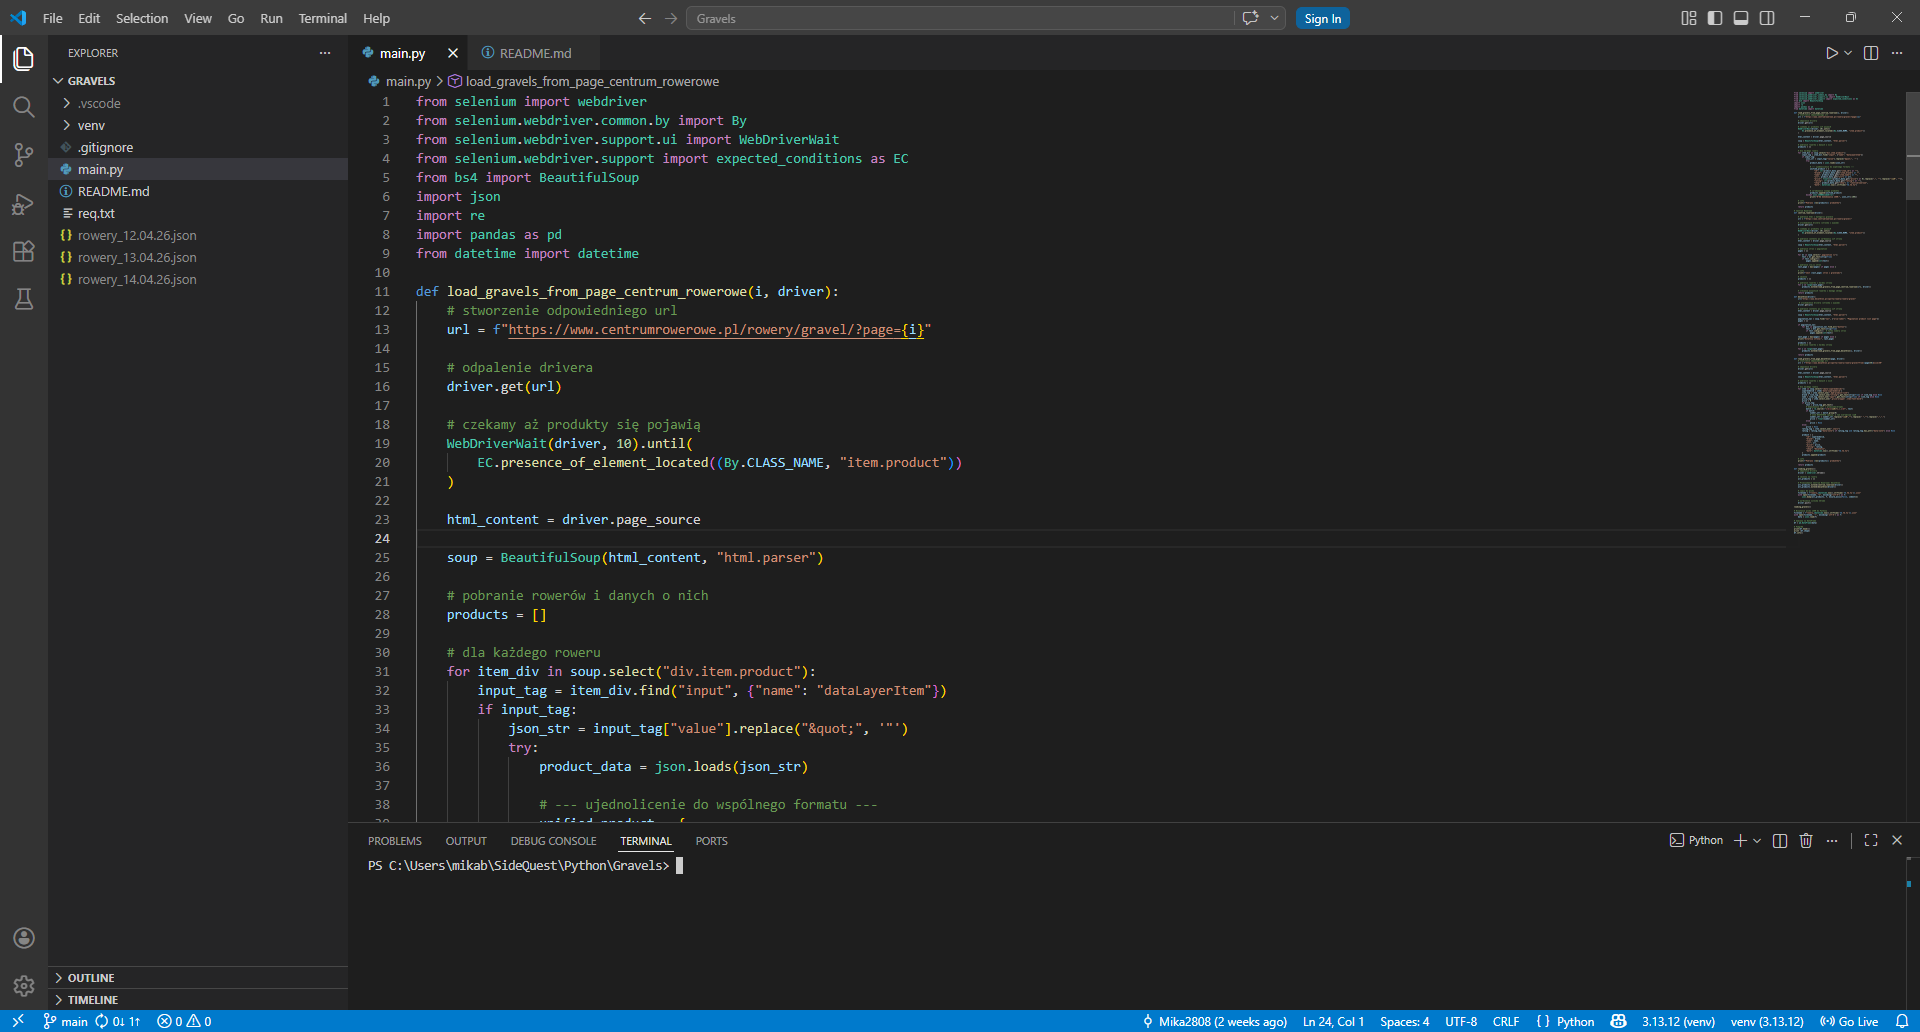This screenshot has width=1920, height=1032.
Task: Expand the venv folder
Action: tap(91, 126)
